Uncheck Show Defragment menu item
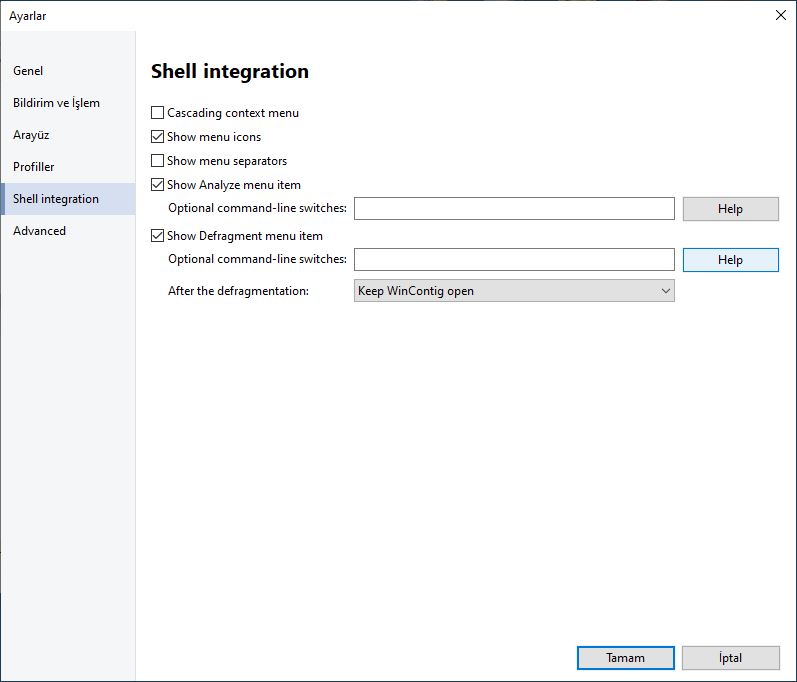The width and height of the screenshot is (797, 682). 158,236
